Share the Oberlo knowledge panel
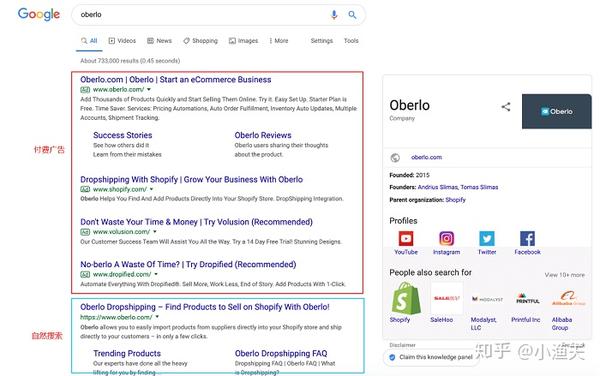 (x=506, y=107)
